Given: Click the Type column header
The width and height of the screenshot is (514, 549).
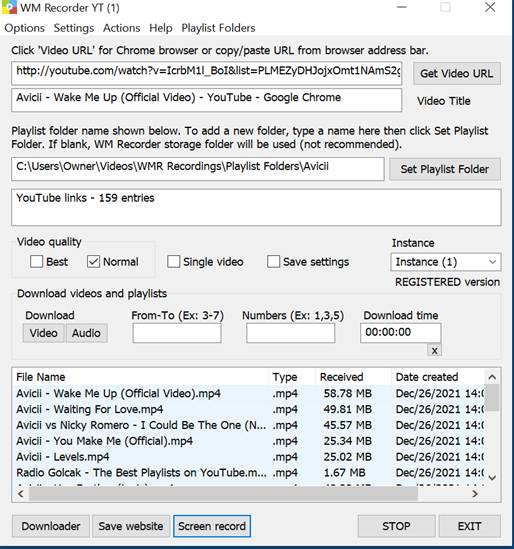Looking at the screenshot, I should (x=293, y=377).
